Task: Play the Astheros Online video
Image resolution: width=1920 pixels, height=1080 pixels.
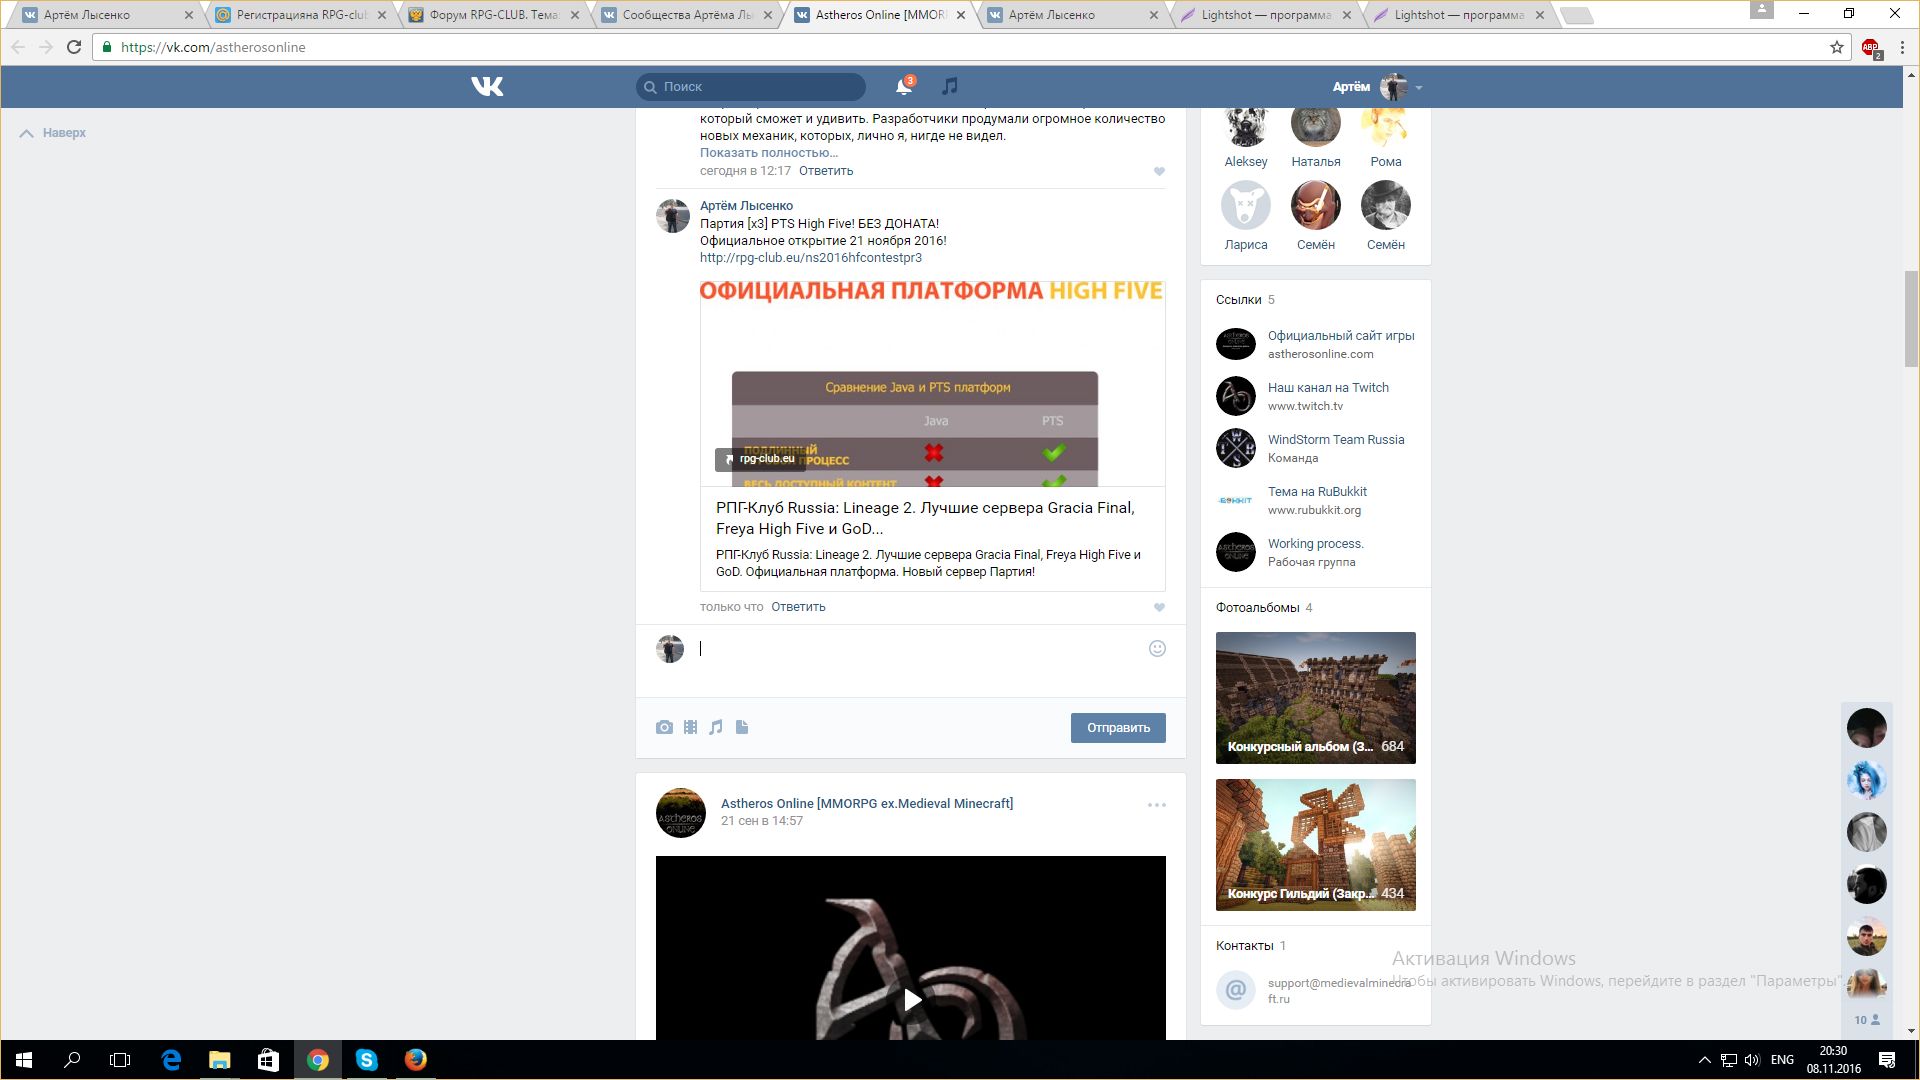Action: (911, 999)
